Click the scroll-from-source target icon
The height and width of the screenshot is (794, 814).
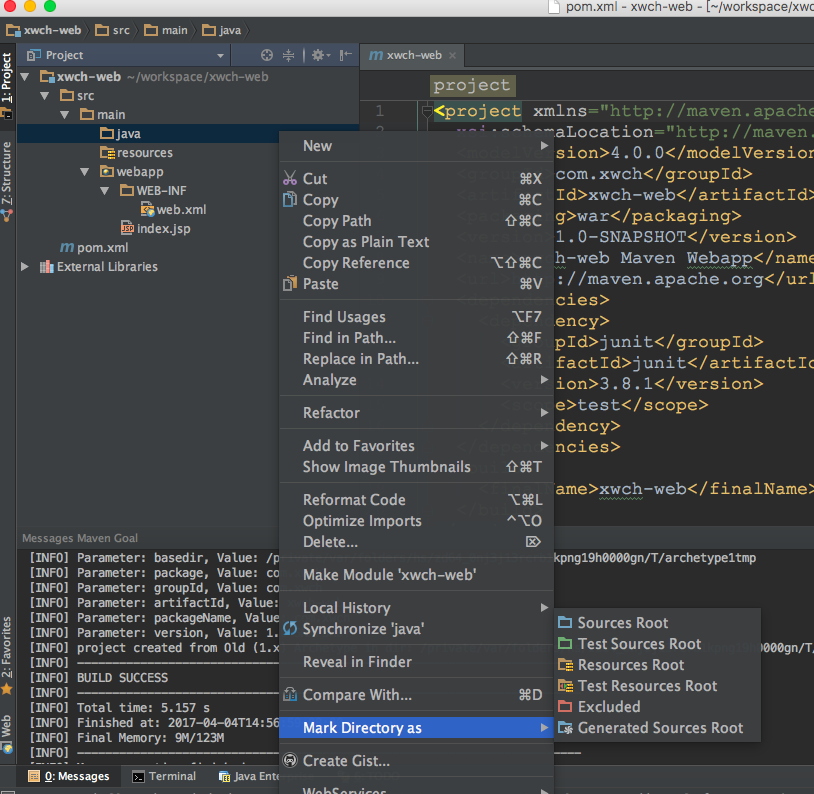point(267,55)
